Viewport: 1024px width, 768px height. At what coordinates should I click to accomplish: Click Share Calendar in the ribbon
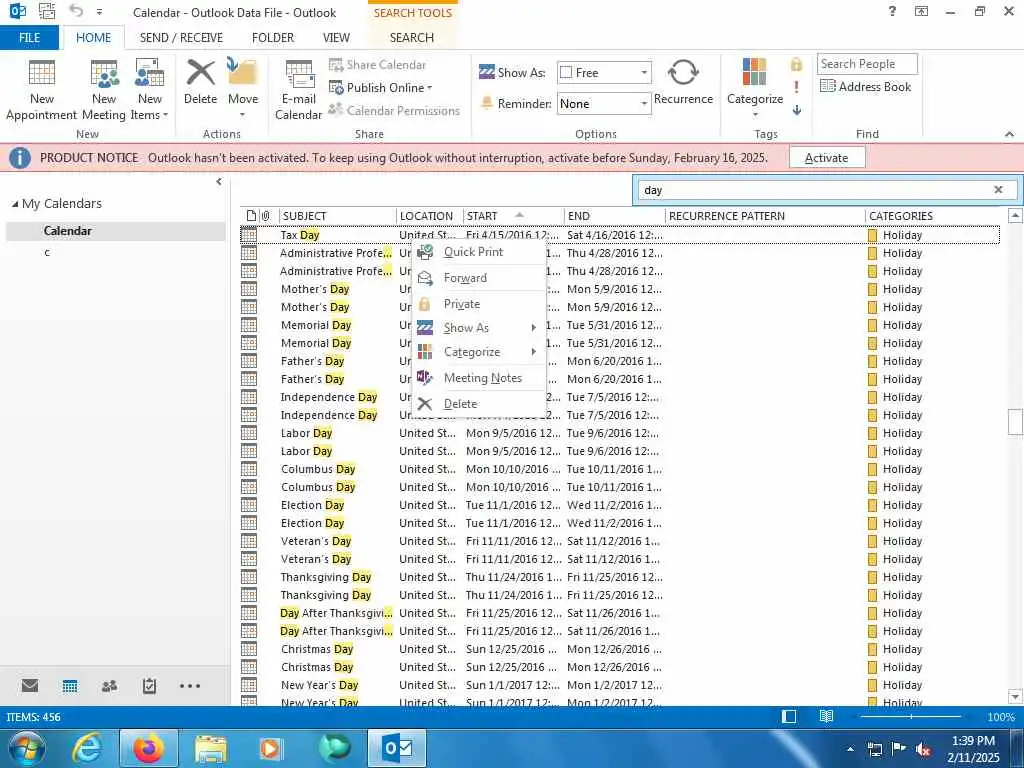point(377,65)
